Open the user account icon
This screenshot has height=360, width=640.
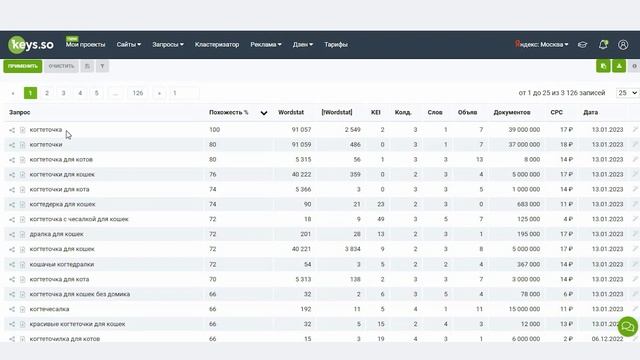tap(623, 44)
